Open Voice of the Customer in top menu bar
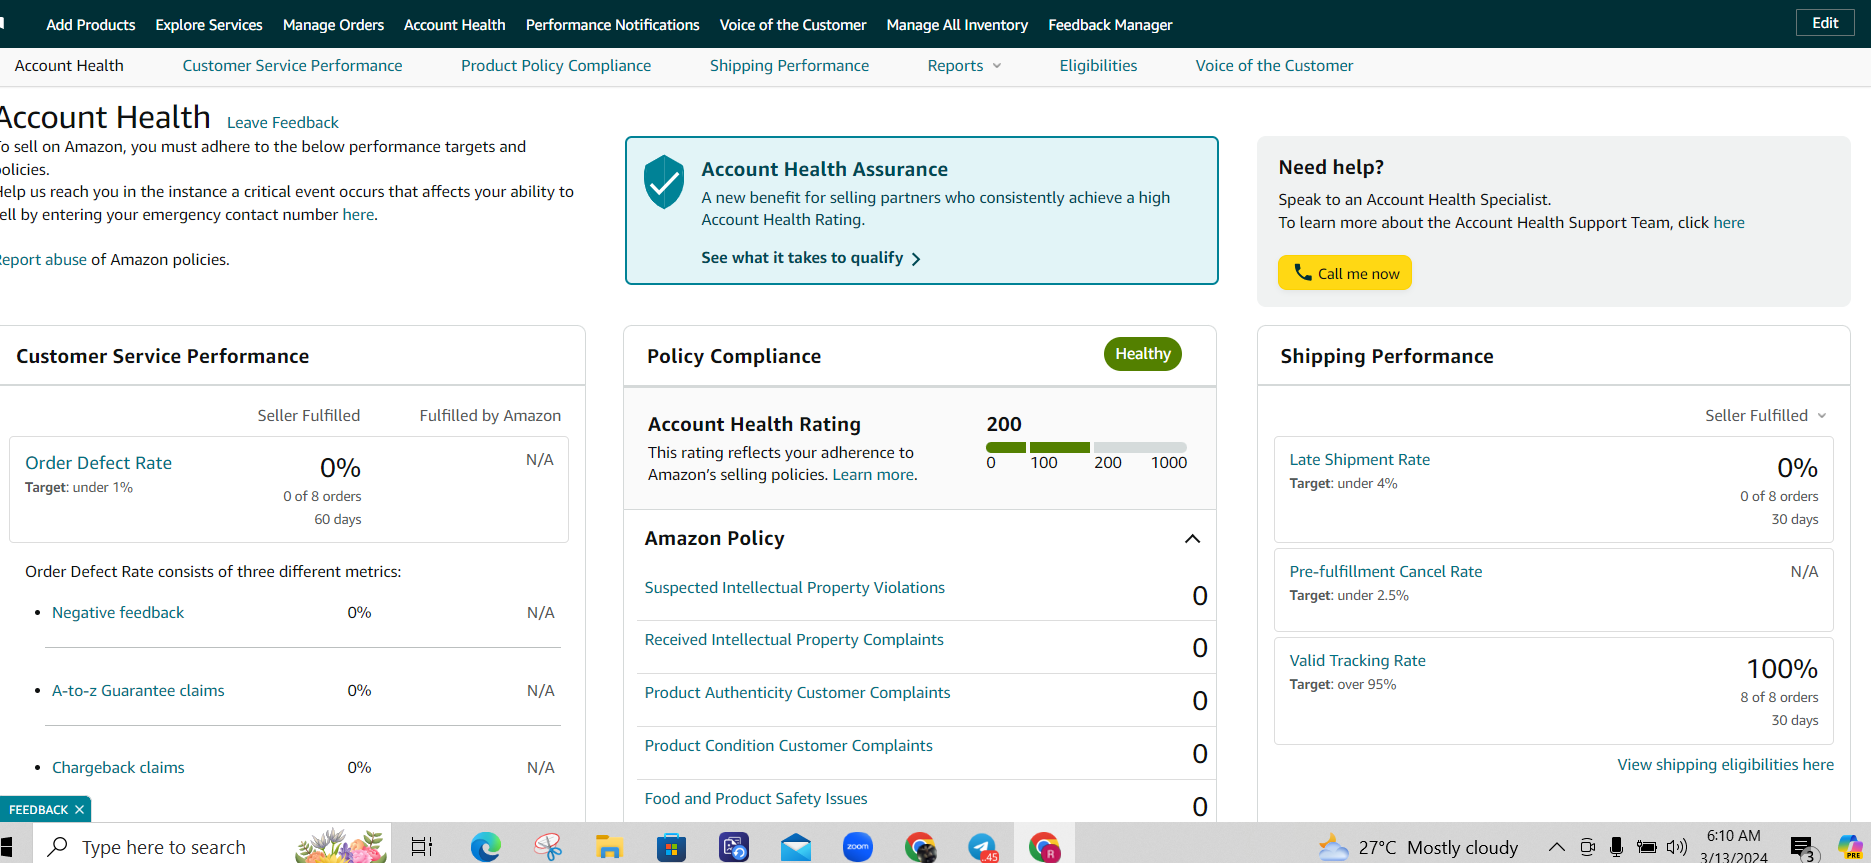This screenshot has height=863, width=1871. coord(793,25)
